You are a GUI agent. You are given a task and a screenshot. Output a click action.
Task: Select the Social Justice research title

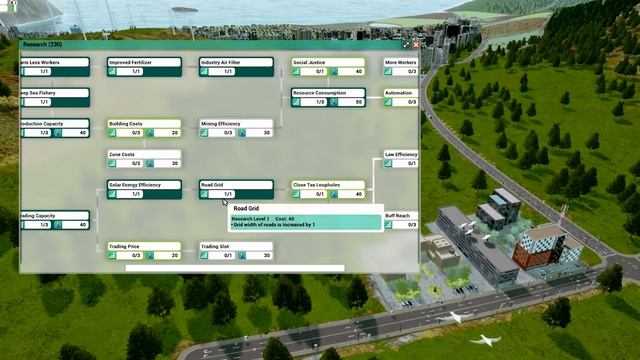(x=309, y=62)
